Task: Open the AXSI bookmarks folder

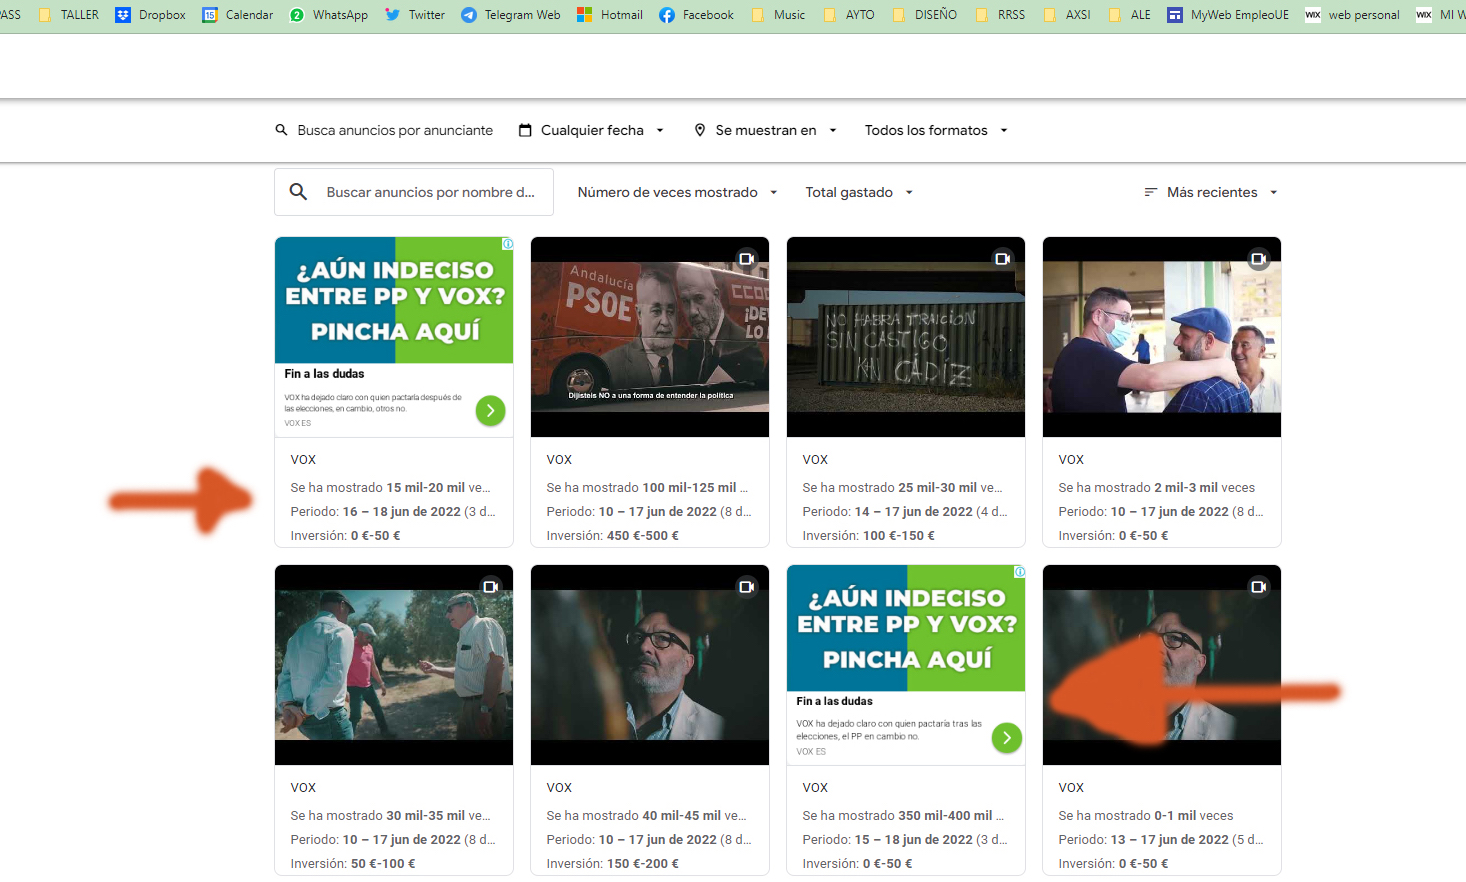Action: [1067, 15]
